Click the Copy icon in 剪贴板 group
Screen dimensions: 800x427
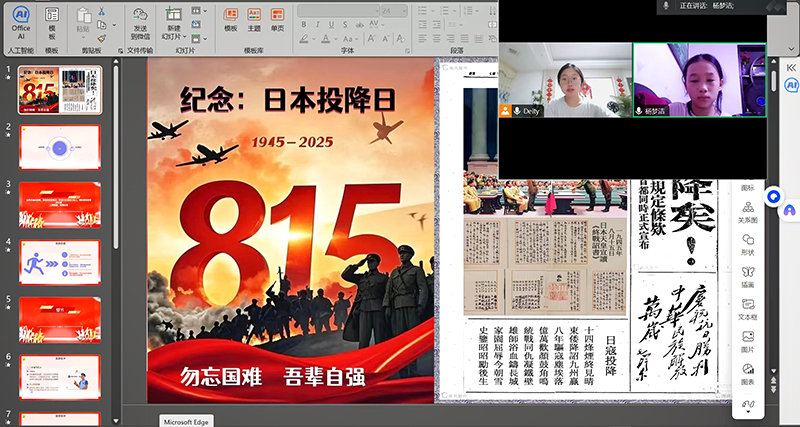point(102,24)
